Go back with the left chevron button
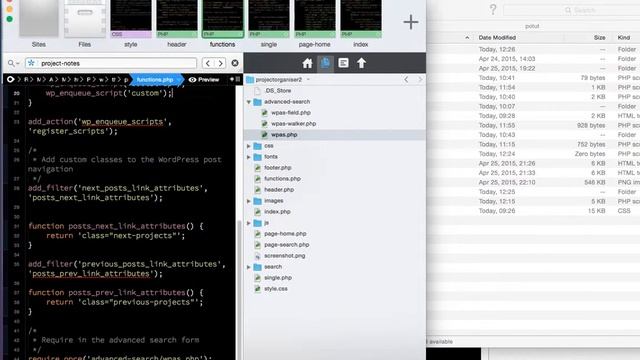This screenshot has width=640, height=360. coord(208,63)
